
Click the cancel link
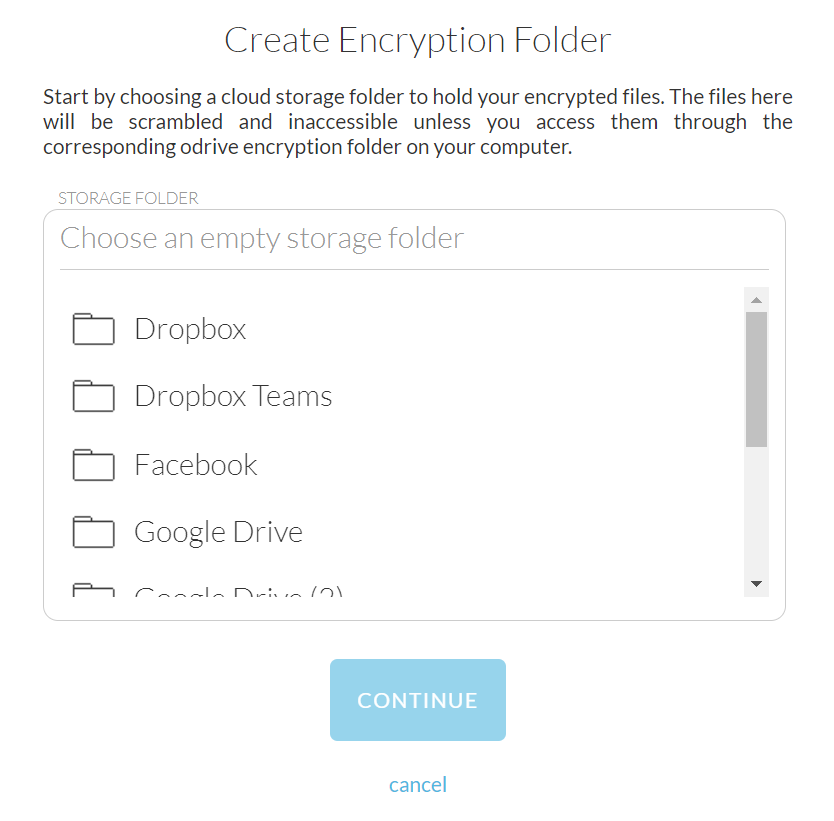[418, 785]
